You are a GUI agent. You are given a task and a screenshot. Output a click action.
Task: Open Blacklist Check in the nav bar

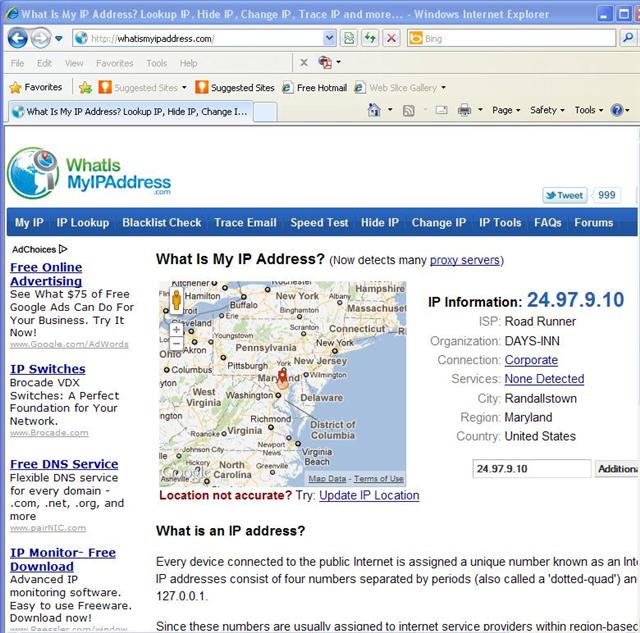pos(162,222)
